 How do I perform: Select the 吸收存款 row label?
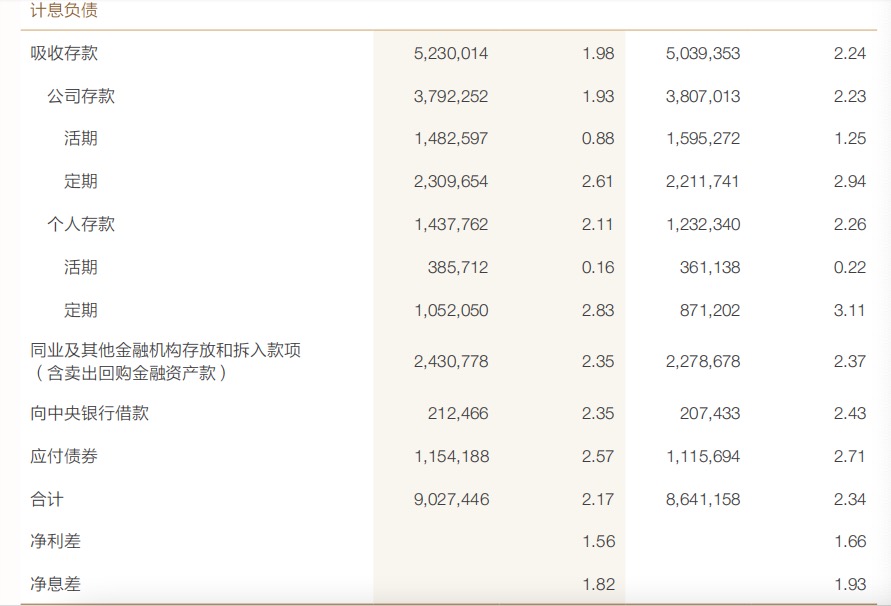[x=64, y=53]
